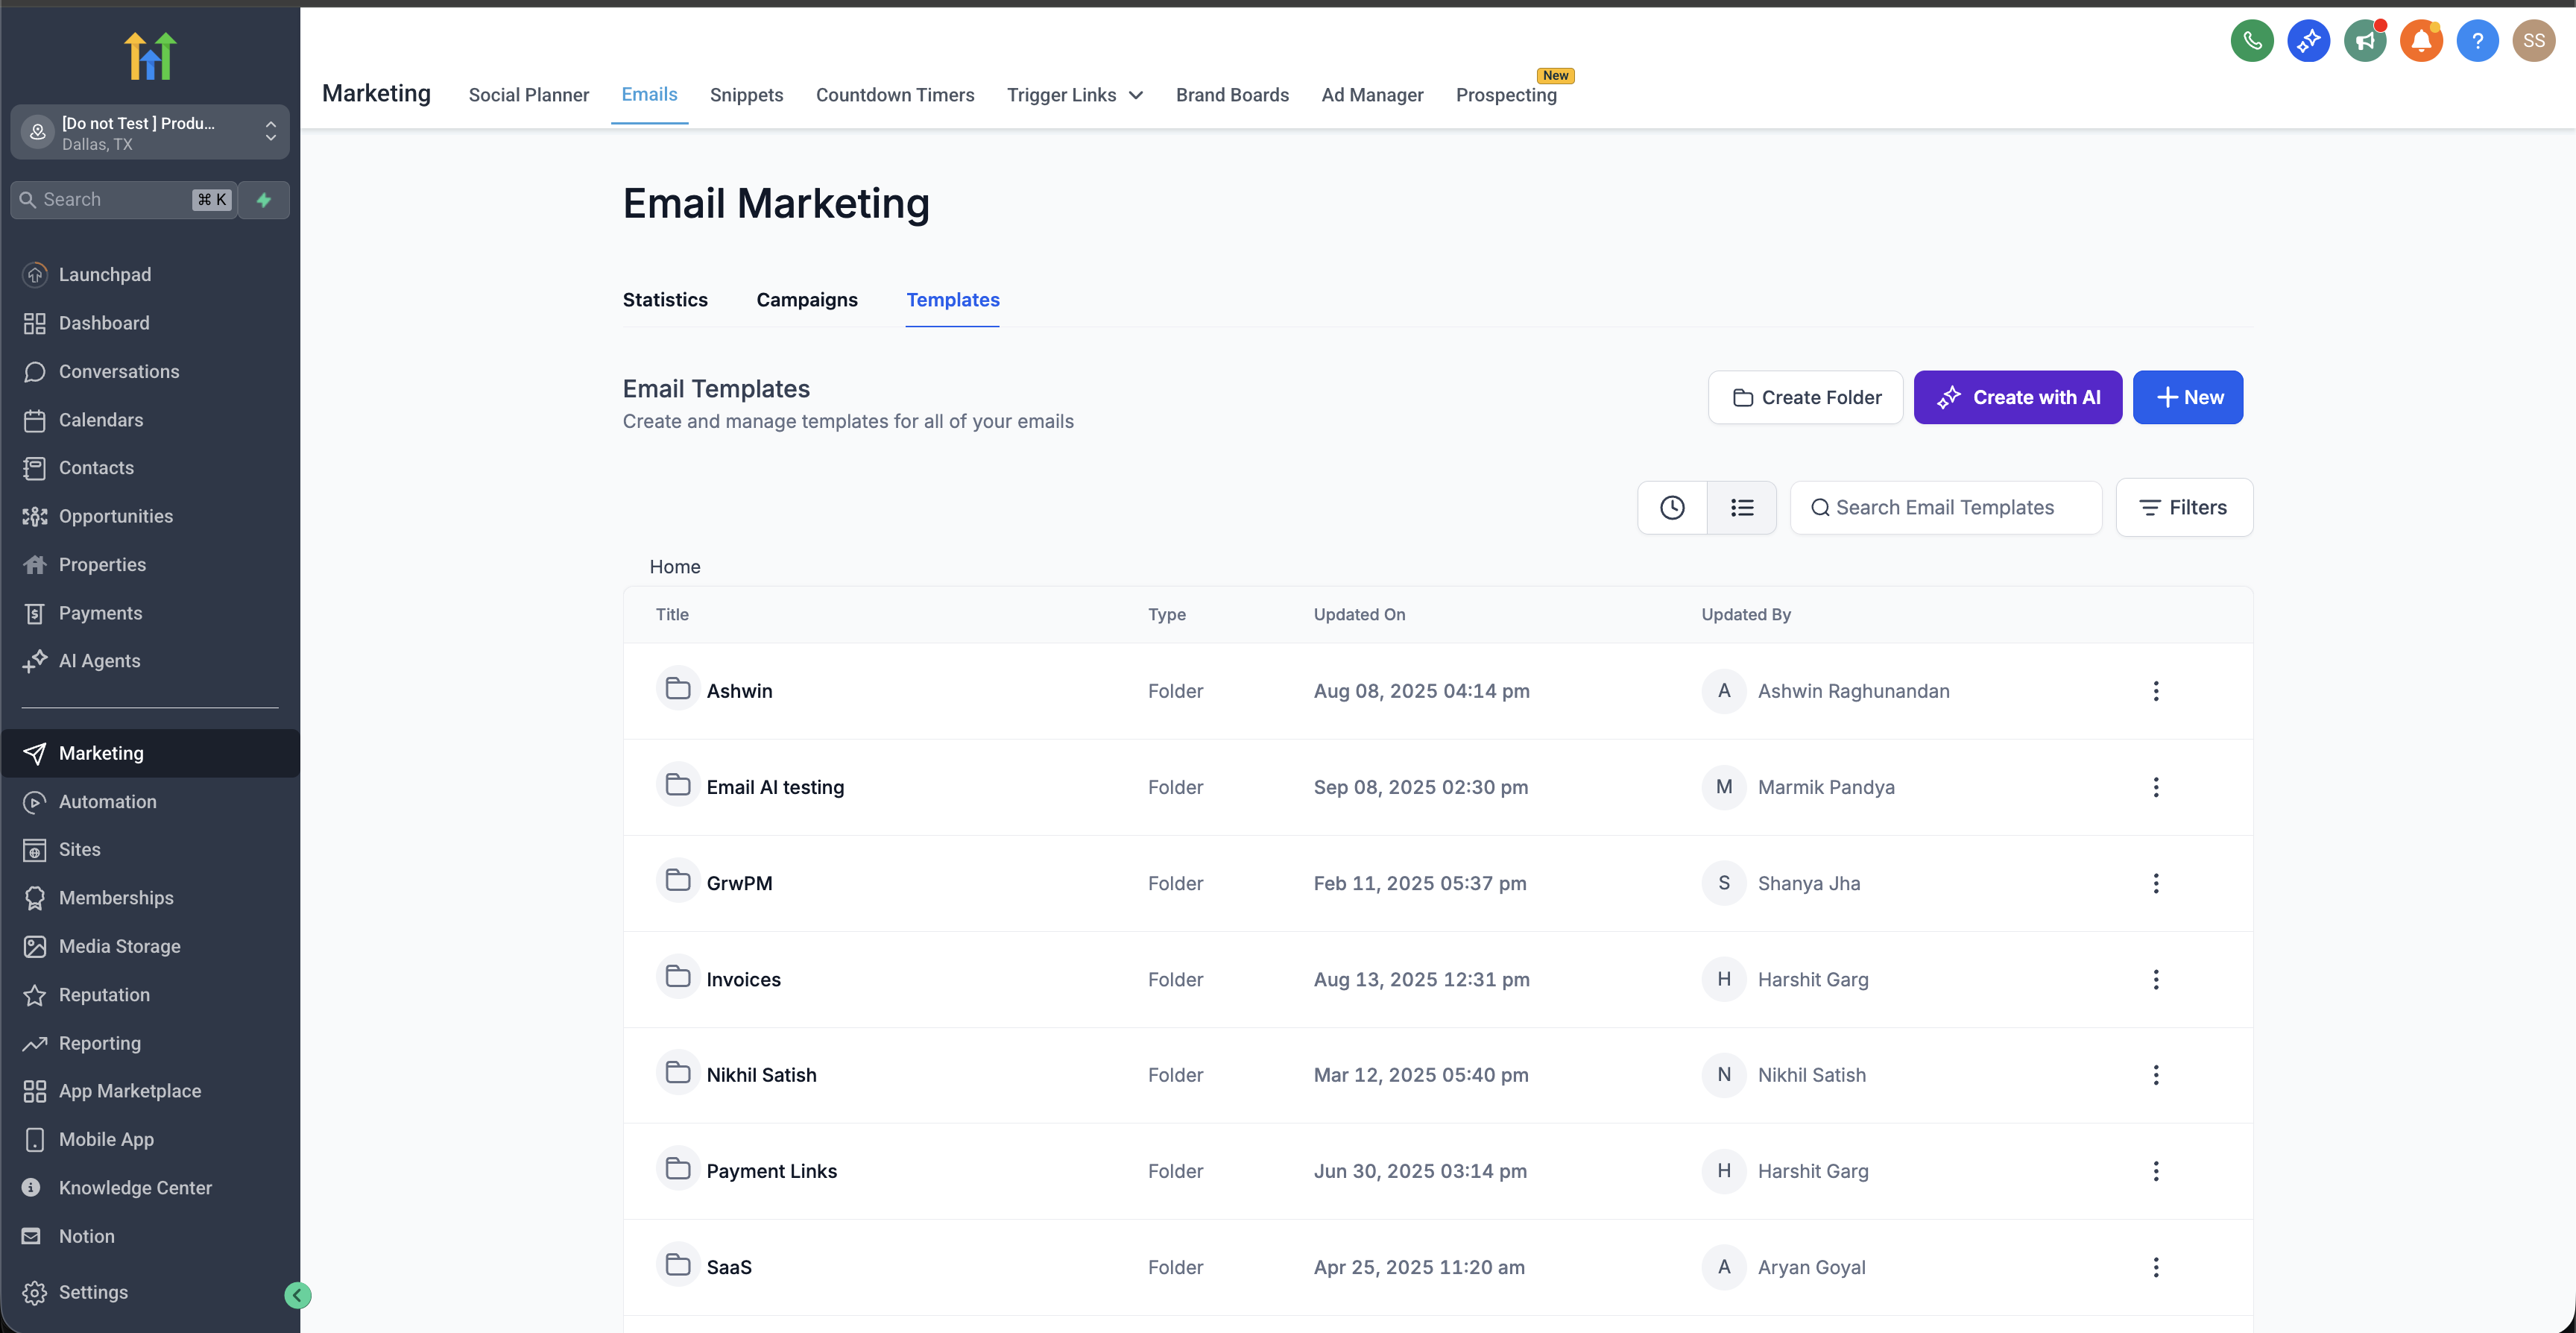Open the account location switcher

coord(150,132)
